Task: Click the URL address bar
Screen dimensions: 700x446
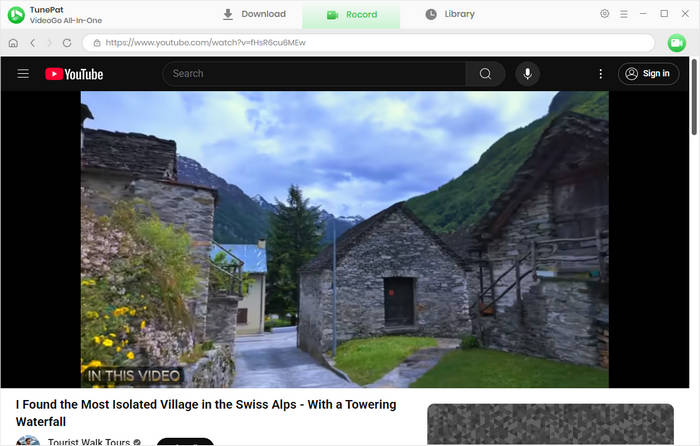Action: 370,43
